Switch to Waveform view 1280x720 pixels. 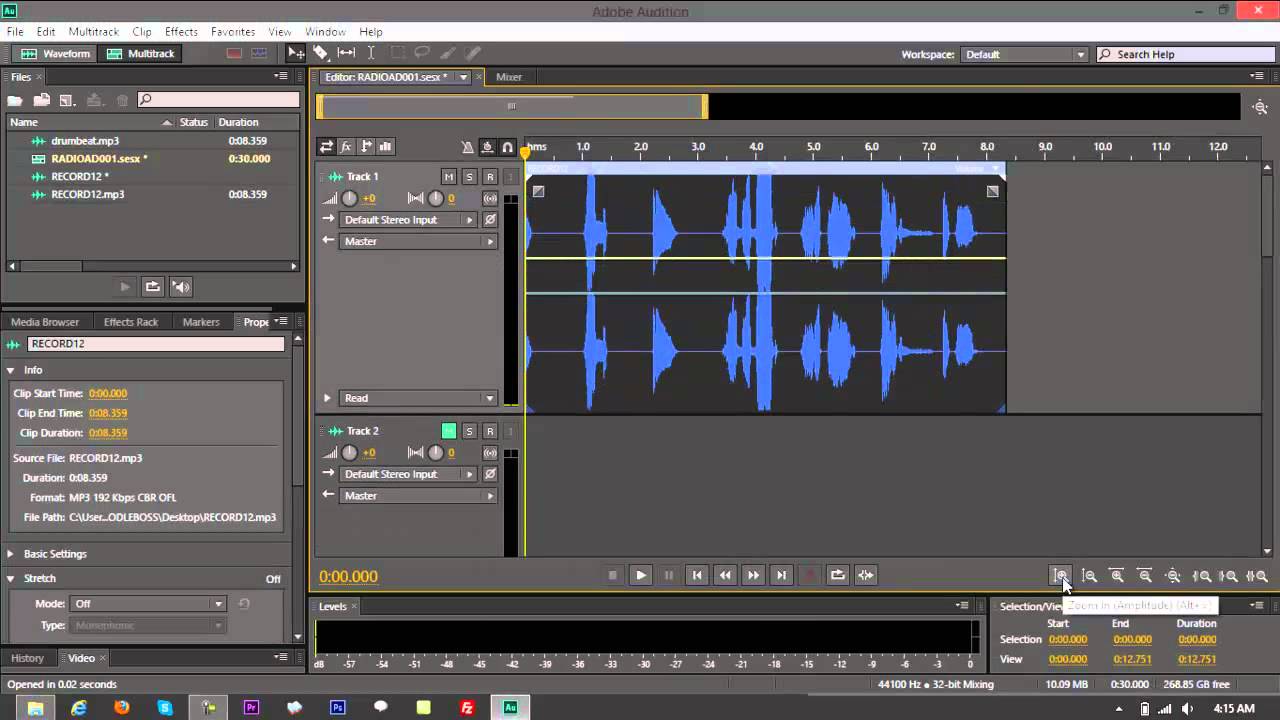[56, 54]
